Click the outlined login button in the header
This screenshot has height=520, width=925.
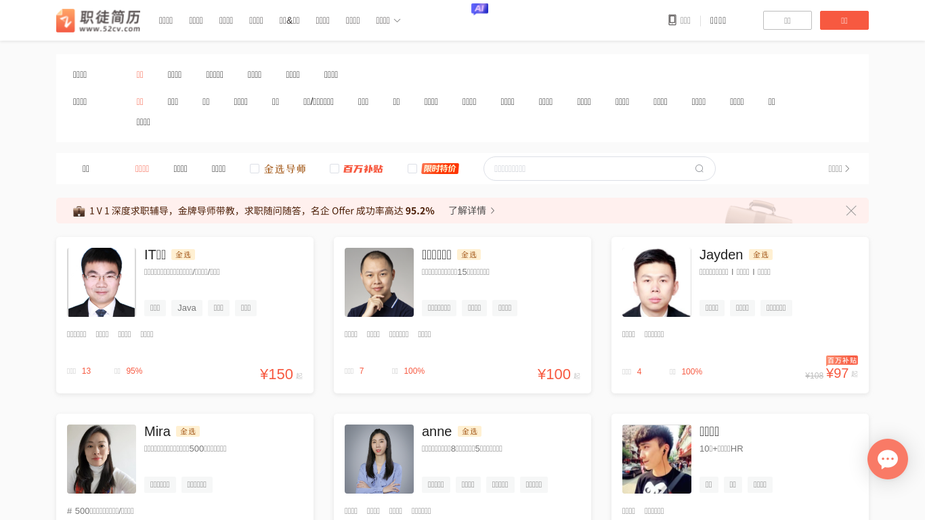click(787, 21)
